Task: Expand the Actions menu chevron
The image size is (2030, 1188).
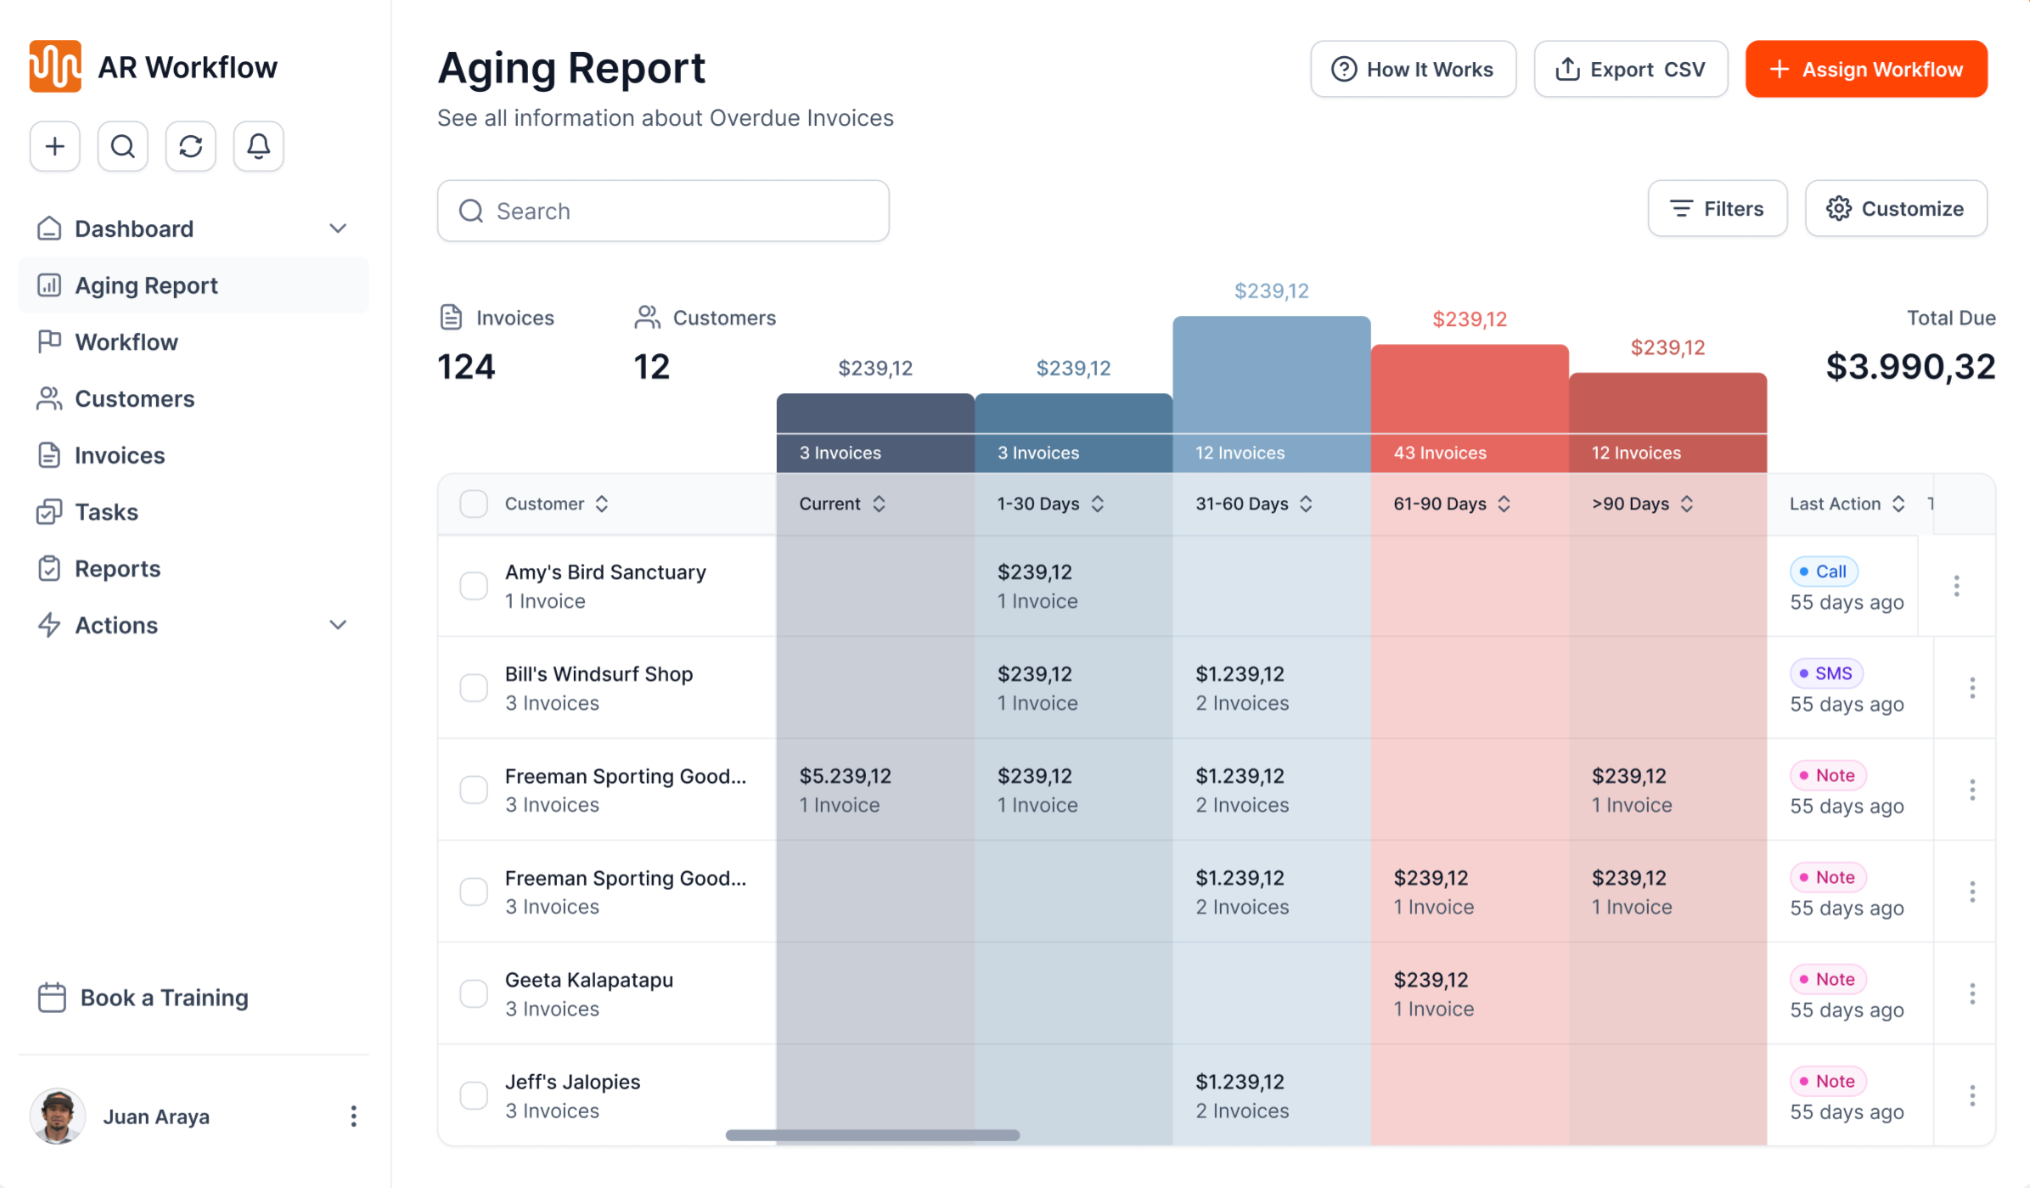Action: coord(338,625)
